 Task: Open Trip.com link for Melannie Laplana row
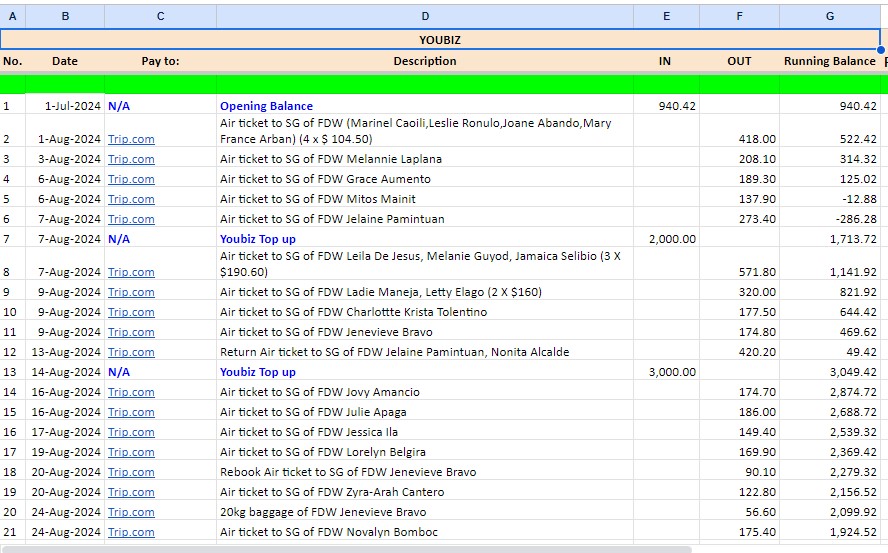coord(131,159)
